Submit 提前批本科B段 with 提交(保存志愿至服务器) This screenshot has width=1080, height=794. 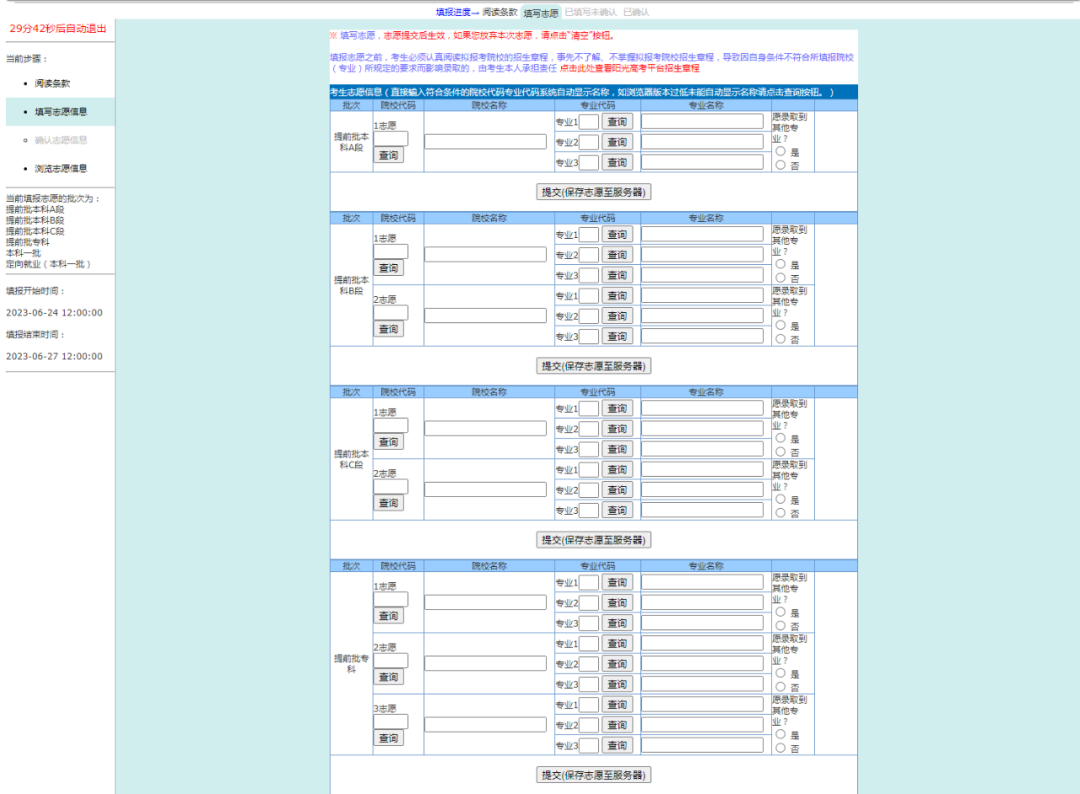pos(593,366)
